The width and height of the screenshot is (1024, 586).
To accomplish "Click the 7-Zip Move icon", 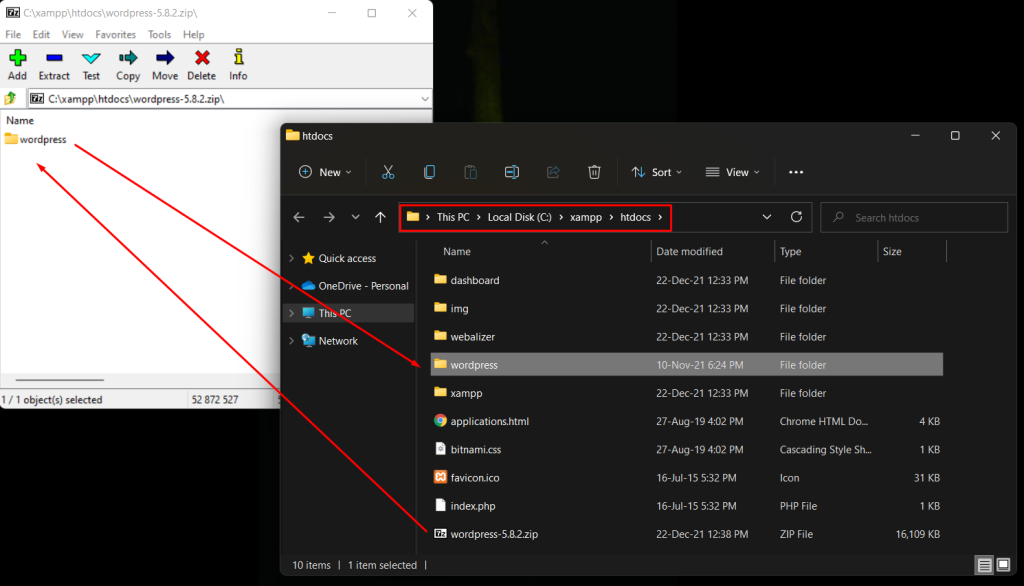I will tap(165, 58).
